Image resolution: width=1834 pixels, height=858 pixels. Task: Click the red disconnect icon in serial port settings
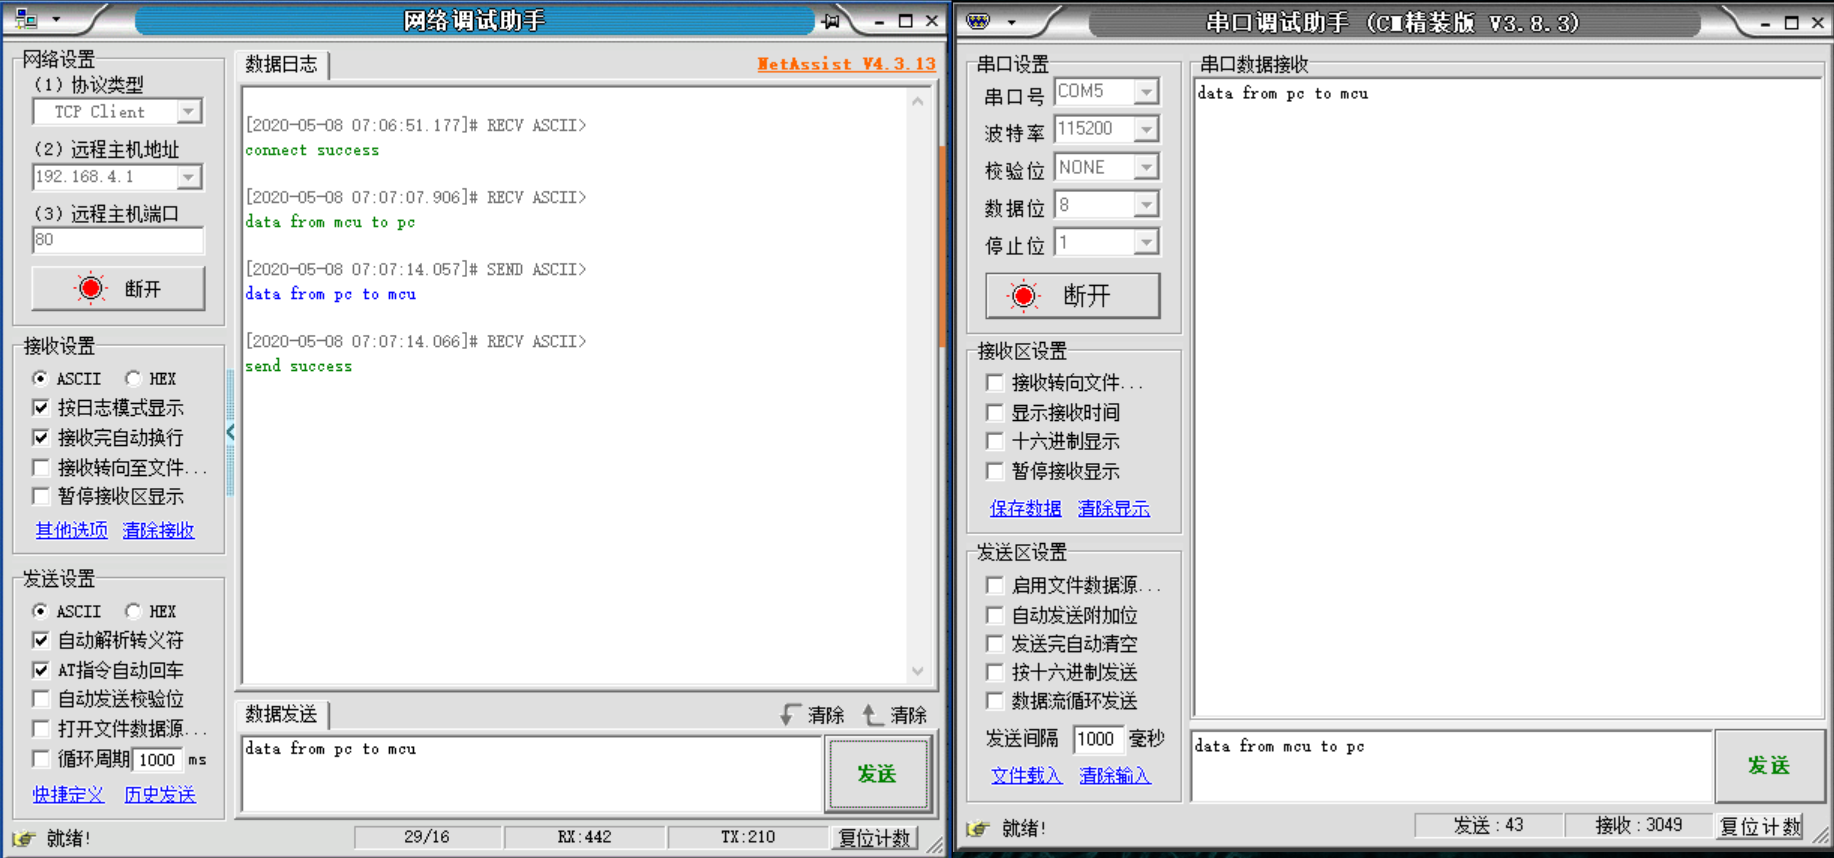(1023, 296)
